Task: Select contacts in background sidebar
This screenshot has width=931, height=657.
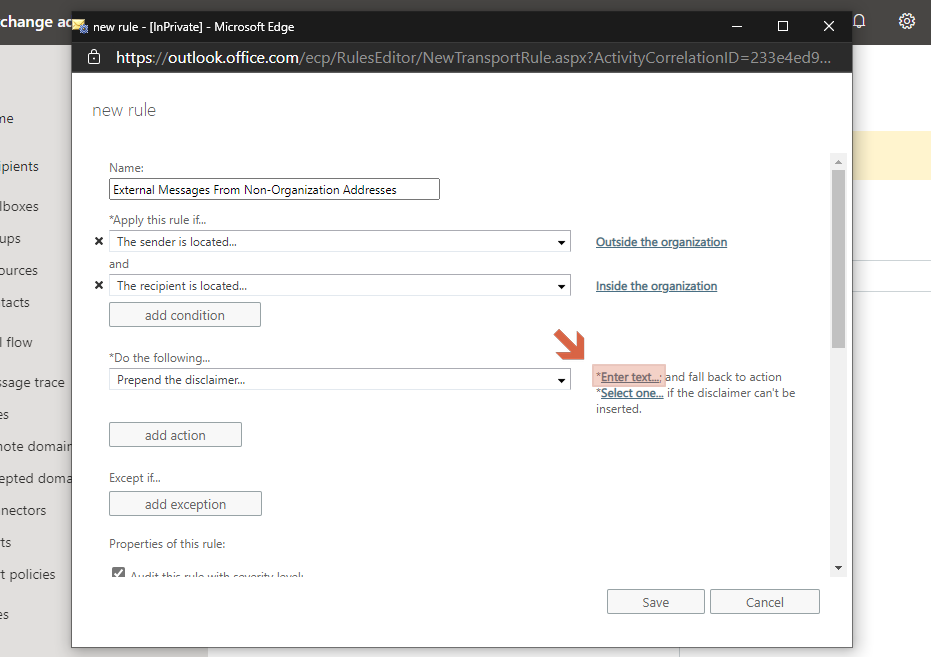Action: pyautogui.click(x=15, y=303)
